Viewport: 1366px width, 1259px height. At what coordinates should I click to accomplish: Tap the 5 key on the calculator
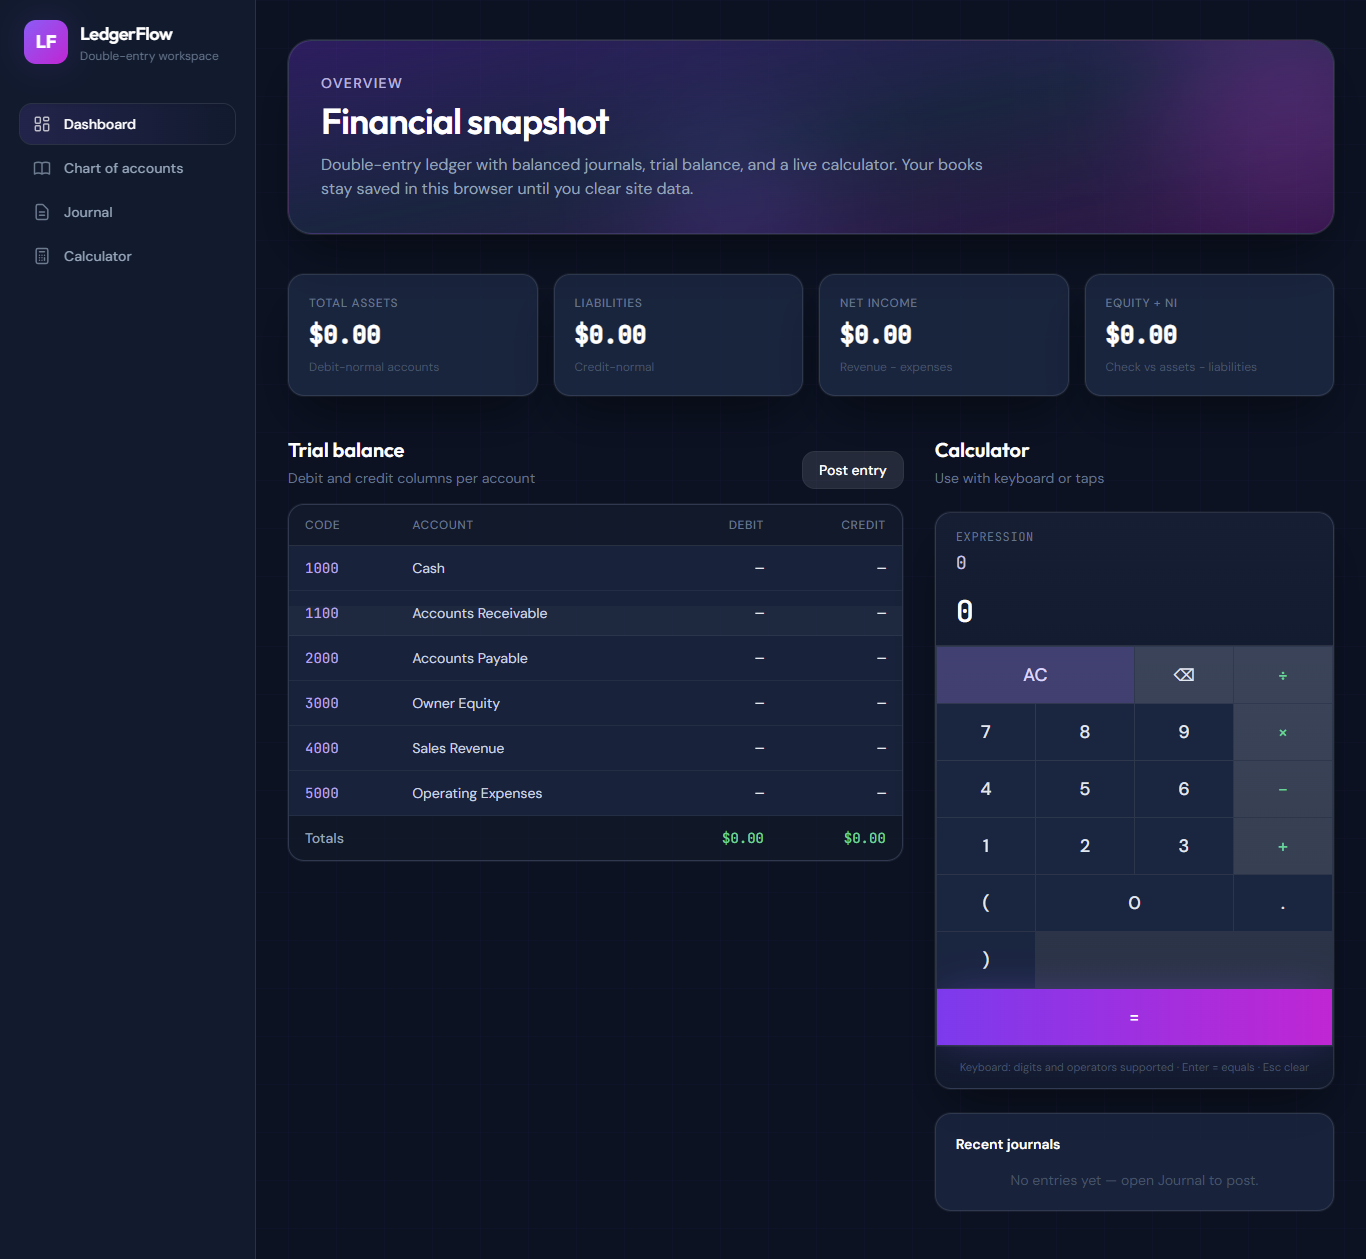point(1085,789)
